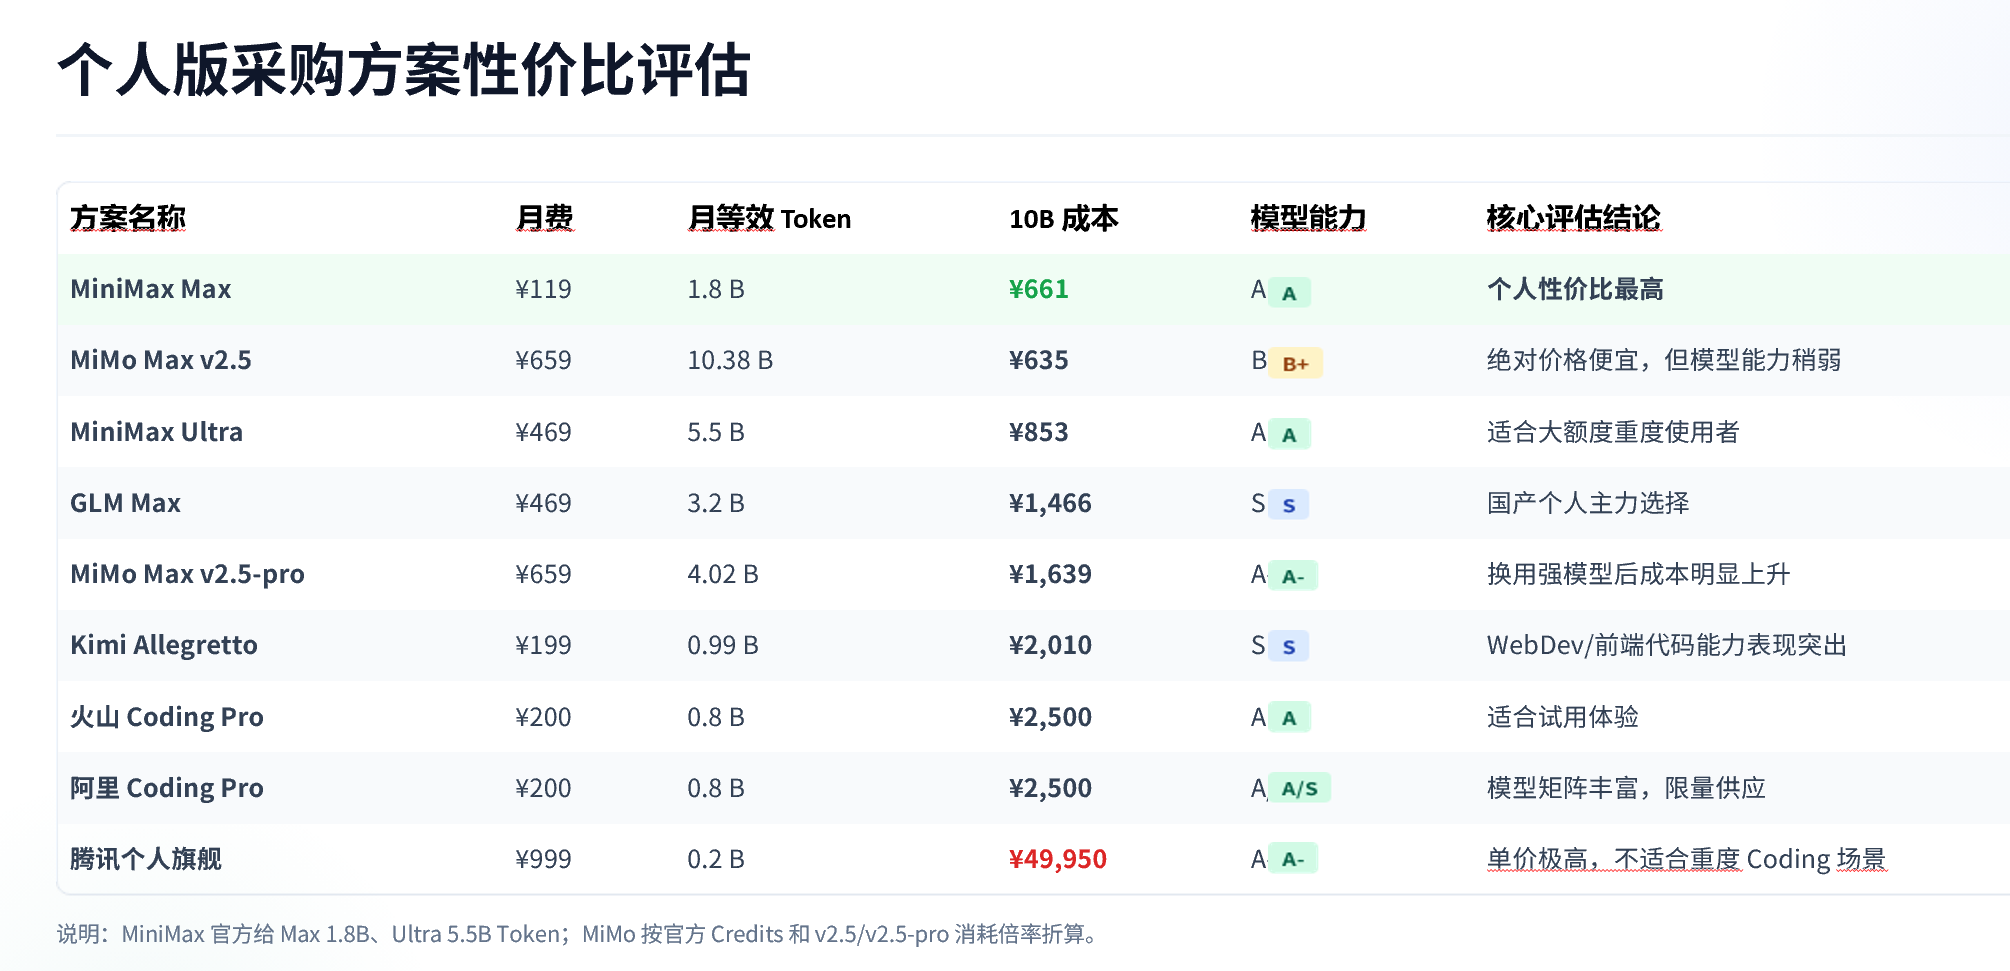Click the ¥659 fee for MiMo Max v2.5
The width and height of the screenshot is (2010, 971).
pos(544,360)
